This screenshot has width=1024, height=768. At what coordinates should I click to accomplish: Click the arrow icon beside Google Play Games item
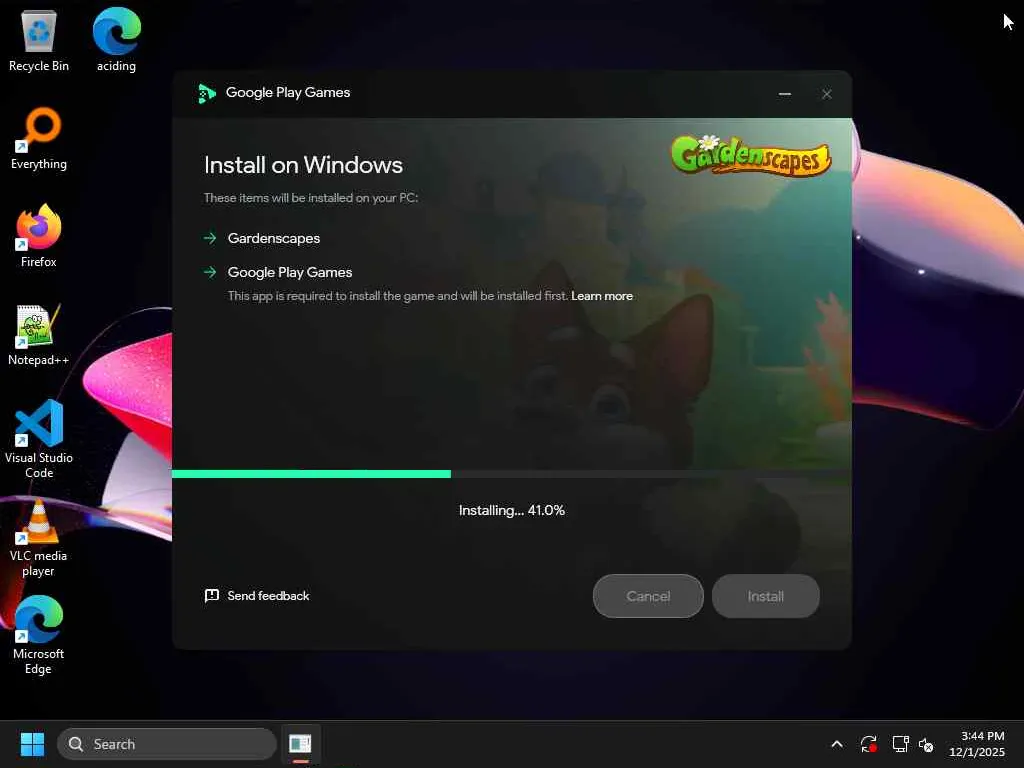click(x=210, y=272)
